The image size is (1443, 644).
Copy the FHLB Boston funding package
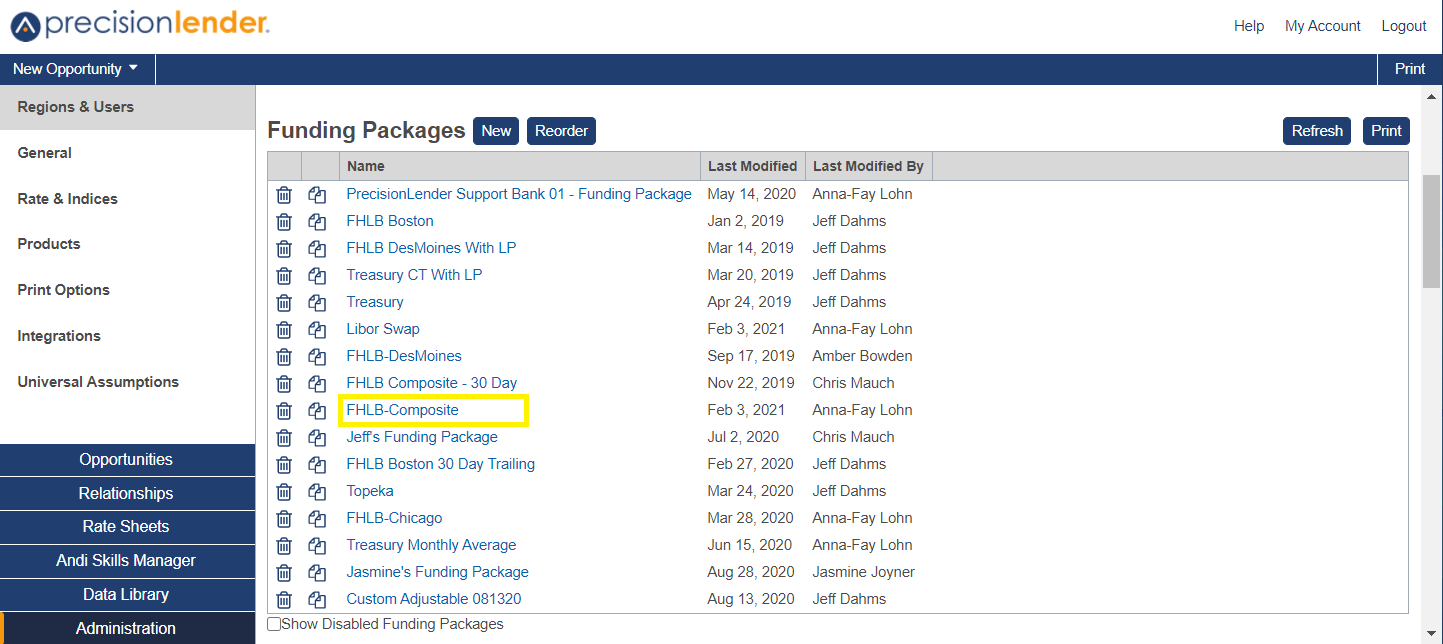click(317, 221)
